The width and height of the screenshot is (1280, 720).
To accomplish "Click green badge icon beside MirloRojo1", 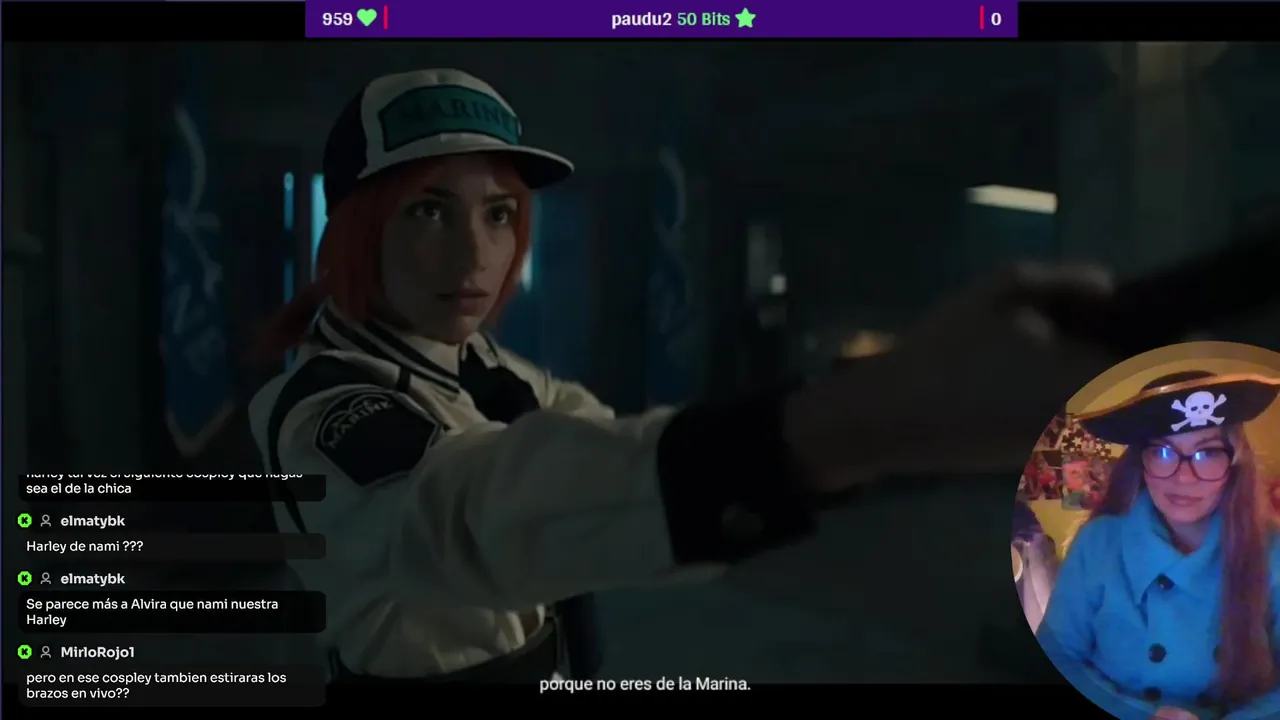I will point(25,652).
